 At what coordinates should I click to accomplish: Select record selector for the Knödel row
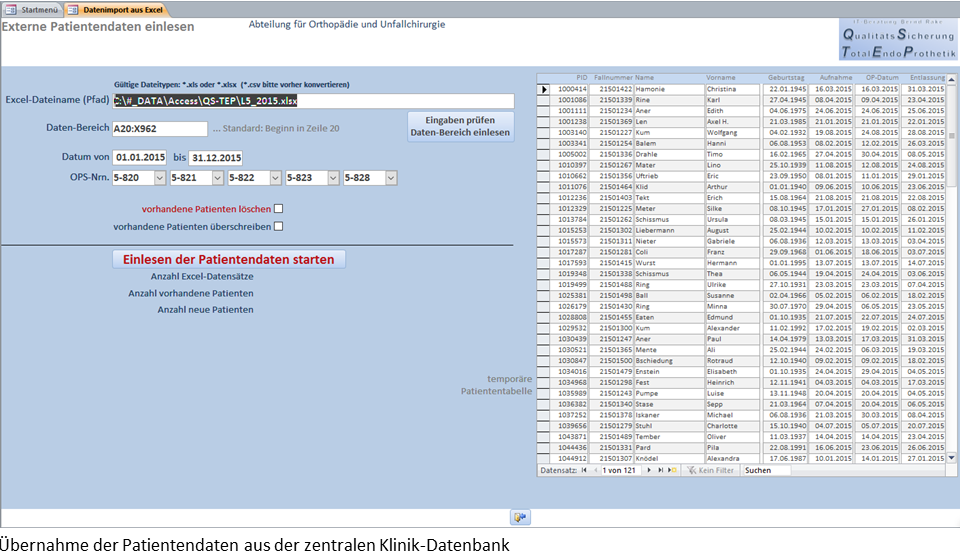(544, 458)
